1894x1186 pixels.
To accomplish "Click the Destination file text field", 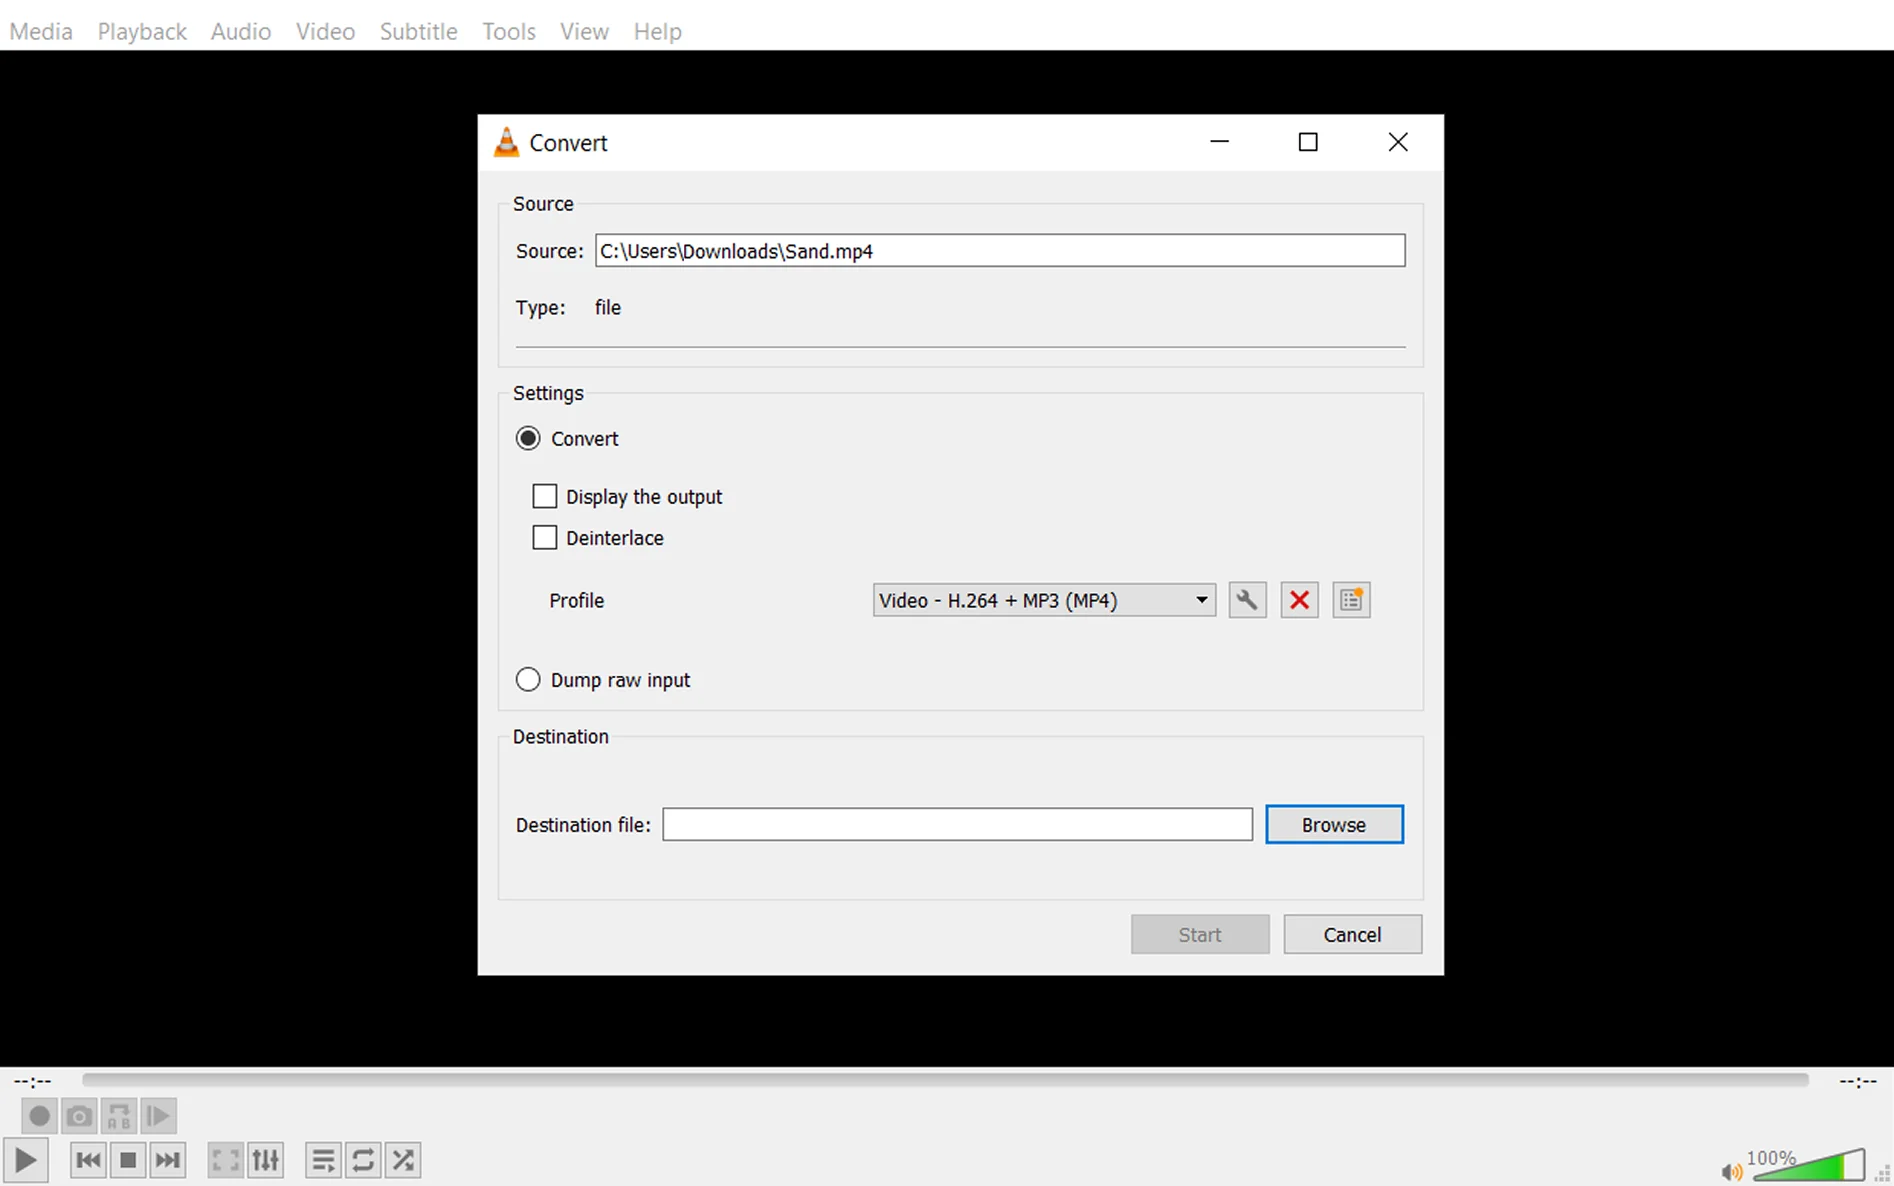I will tap(956, 825).
